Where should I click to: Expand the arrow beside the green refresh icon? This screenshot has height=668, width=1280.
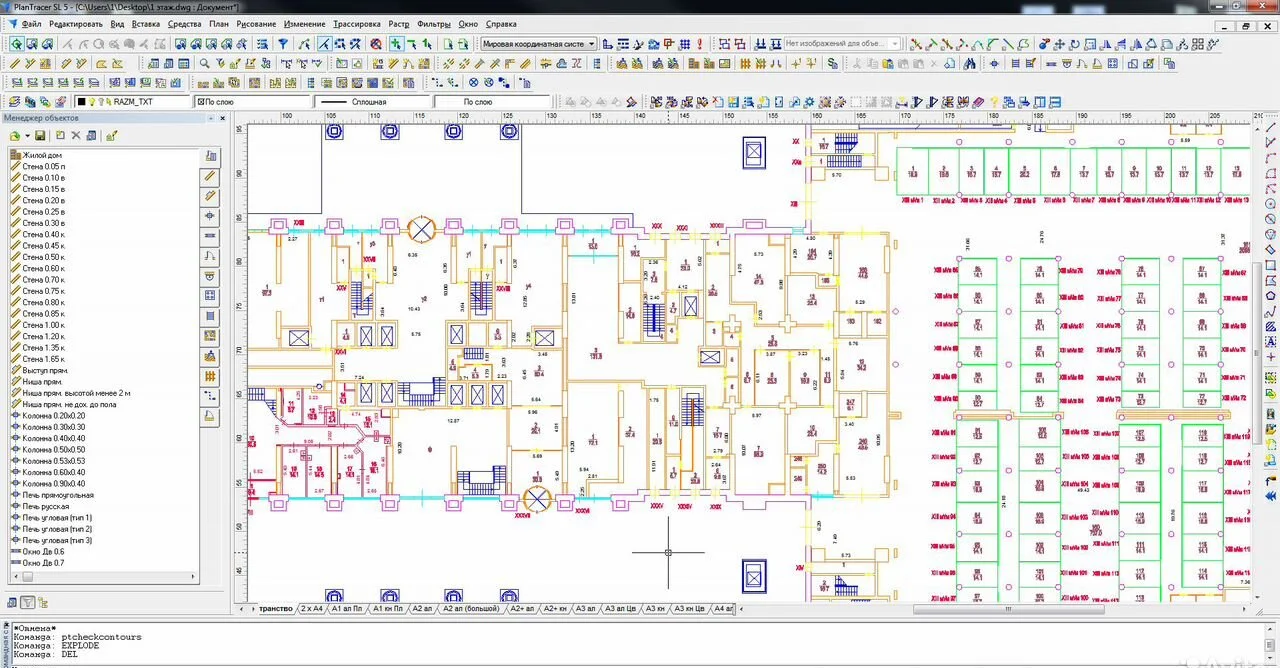point(27,135)
